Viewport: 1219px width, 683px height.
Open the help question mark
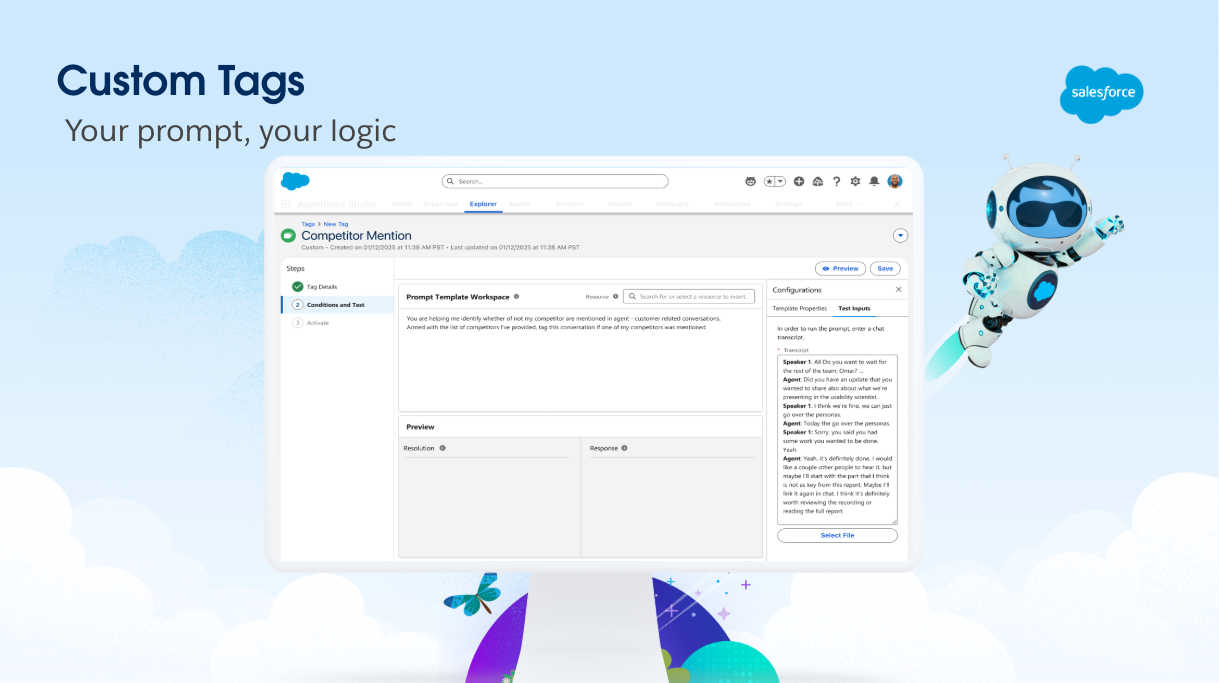837,181
